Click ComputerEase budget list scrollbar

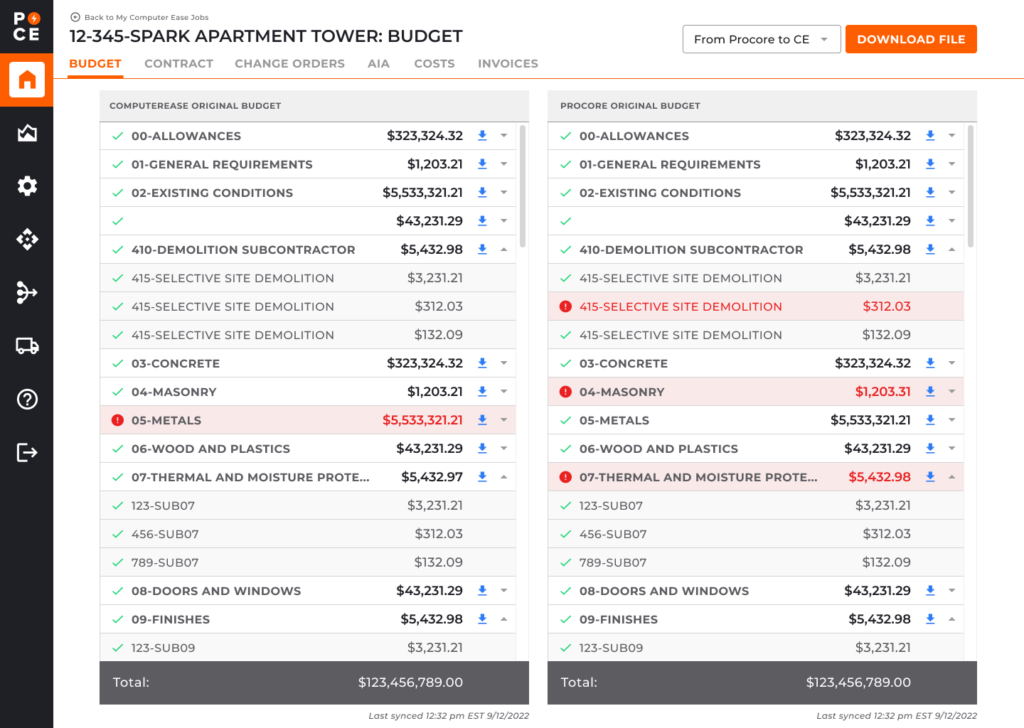tap(522, 186)
